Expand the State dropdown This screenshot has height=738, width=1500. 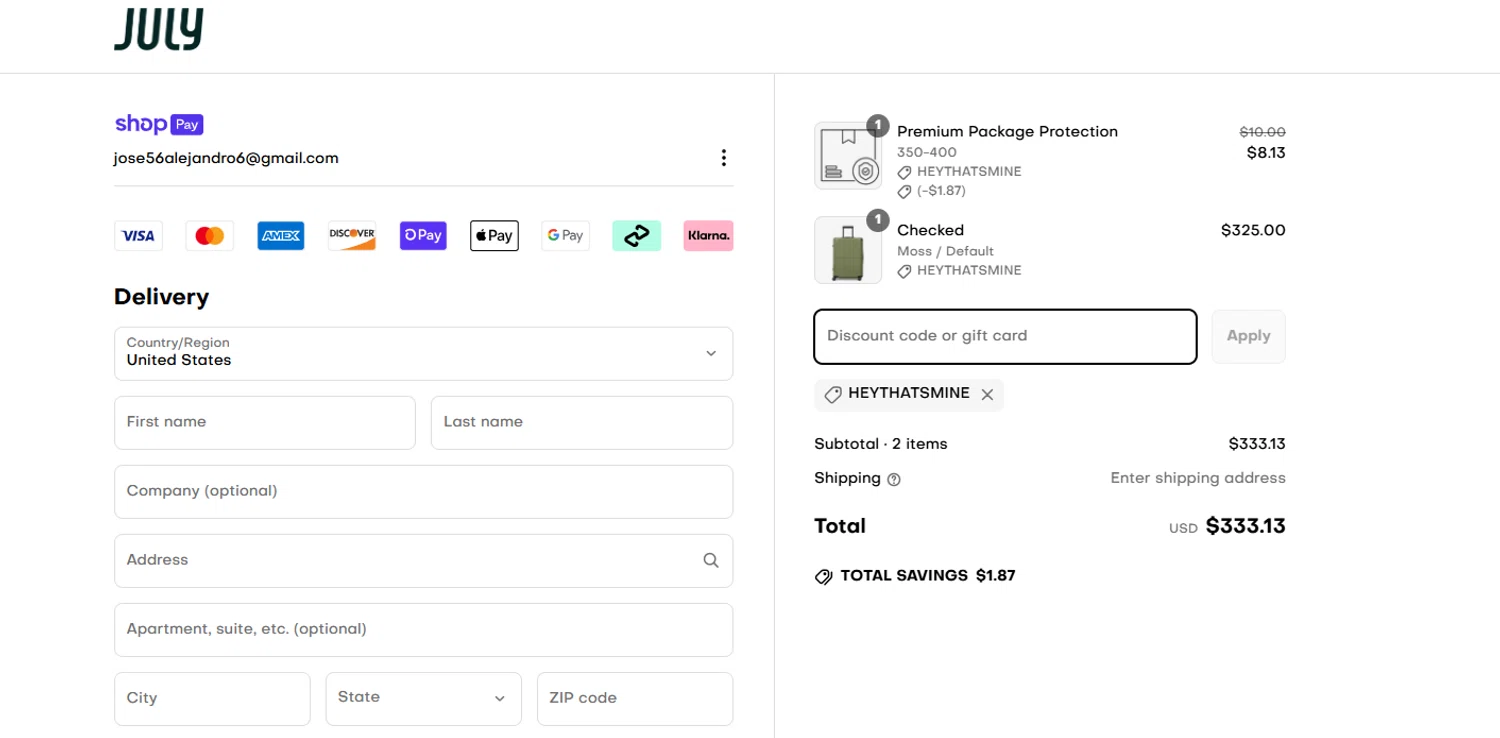point(423,698)
